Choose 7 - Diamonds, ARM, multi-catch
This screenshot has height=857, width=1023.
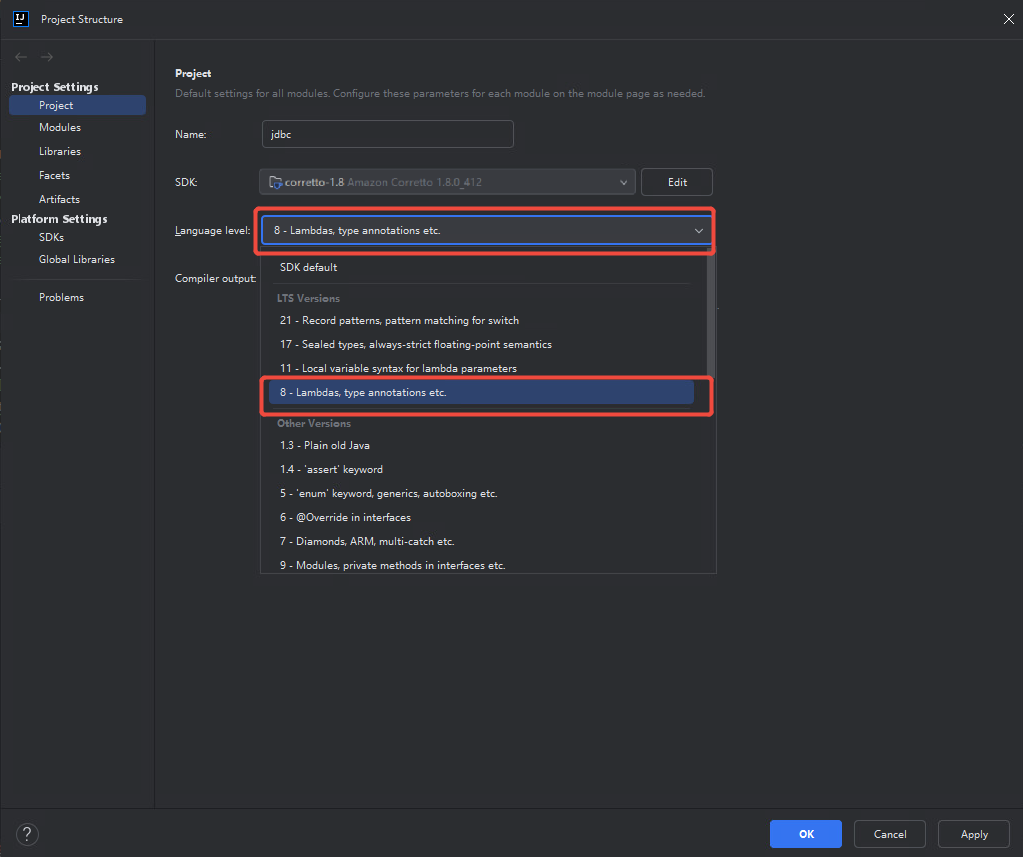click(481, 541)
